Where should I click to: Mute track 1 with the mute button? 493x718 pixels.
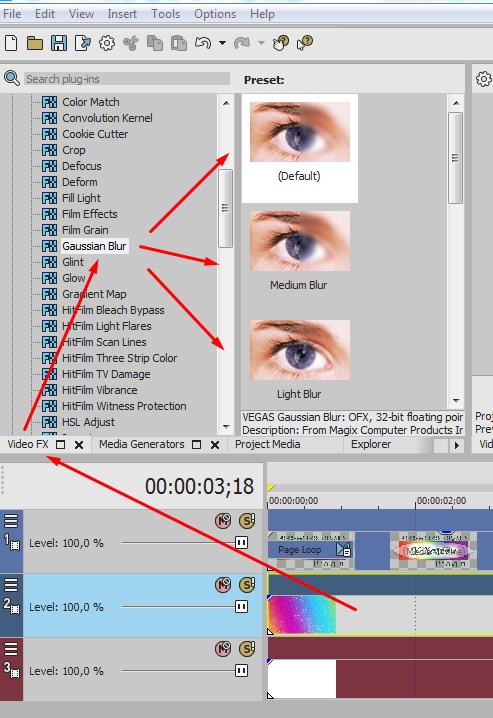(223, 521)
